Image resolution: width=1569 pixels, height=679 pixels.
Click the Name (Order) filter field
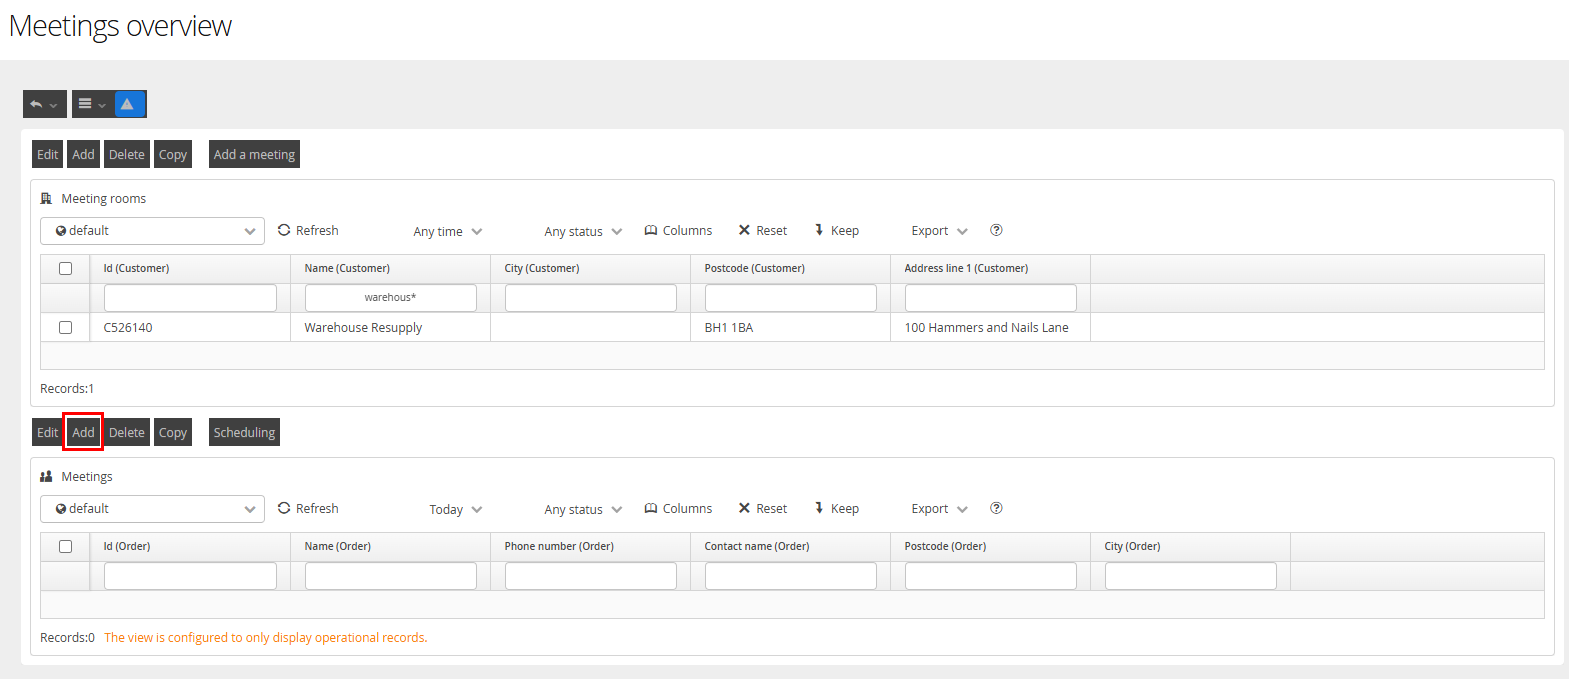pos(390,576)
